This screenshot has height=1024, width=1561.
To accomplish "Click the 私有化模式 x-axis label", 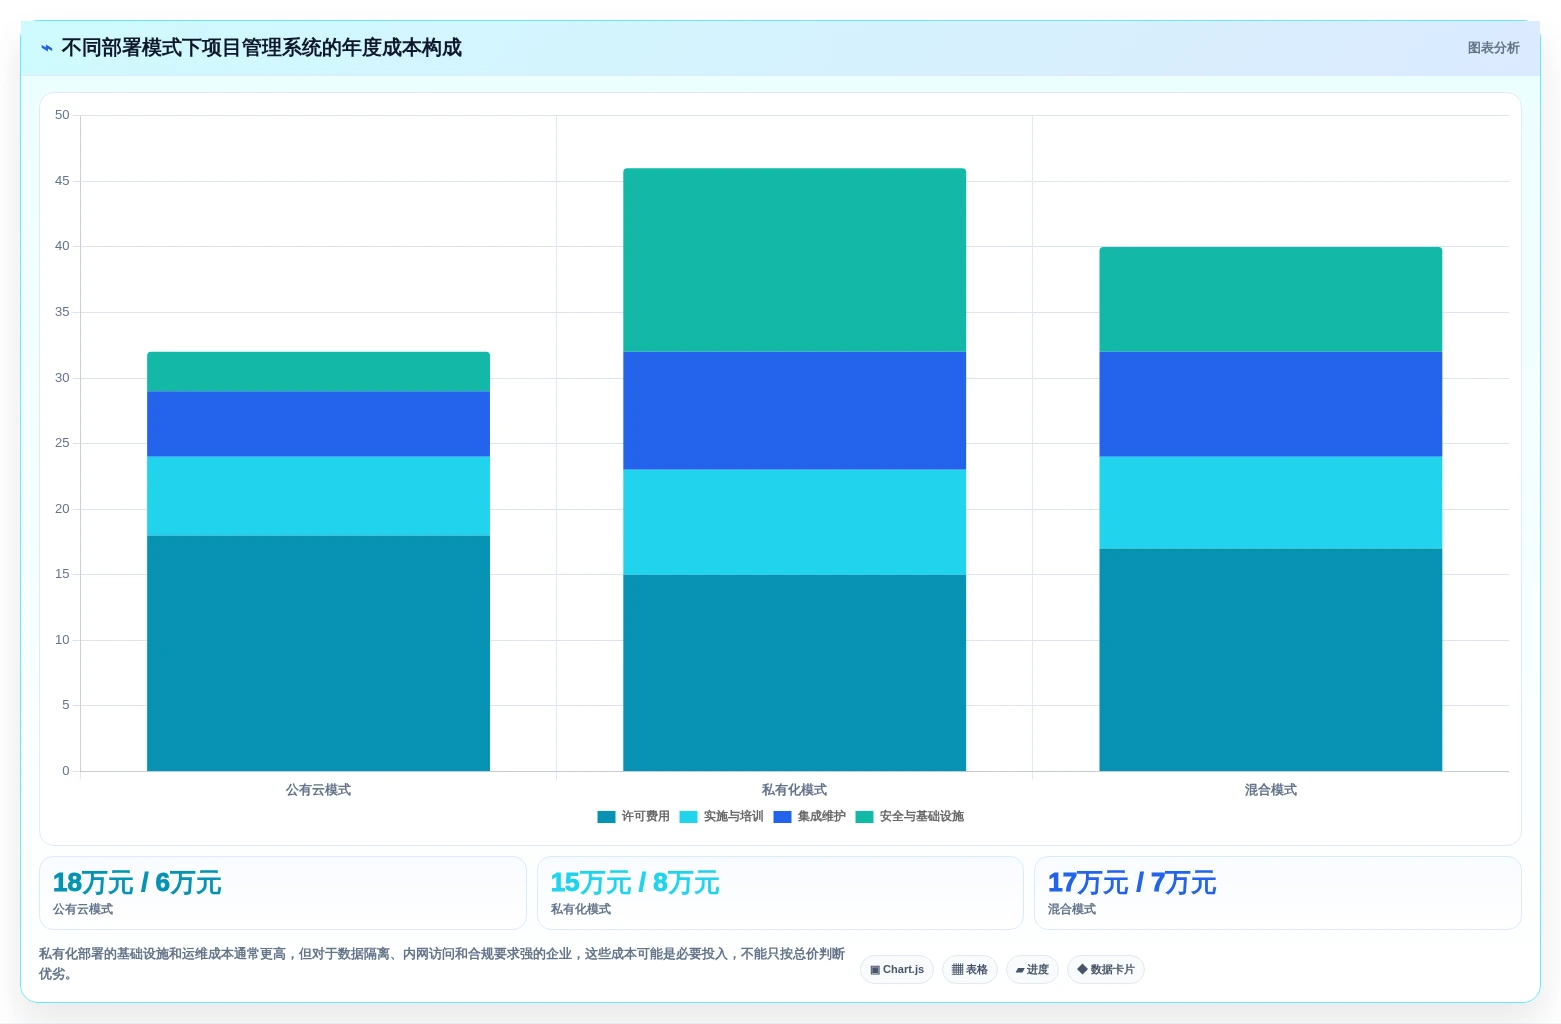I will tap(794, 790).
